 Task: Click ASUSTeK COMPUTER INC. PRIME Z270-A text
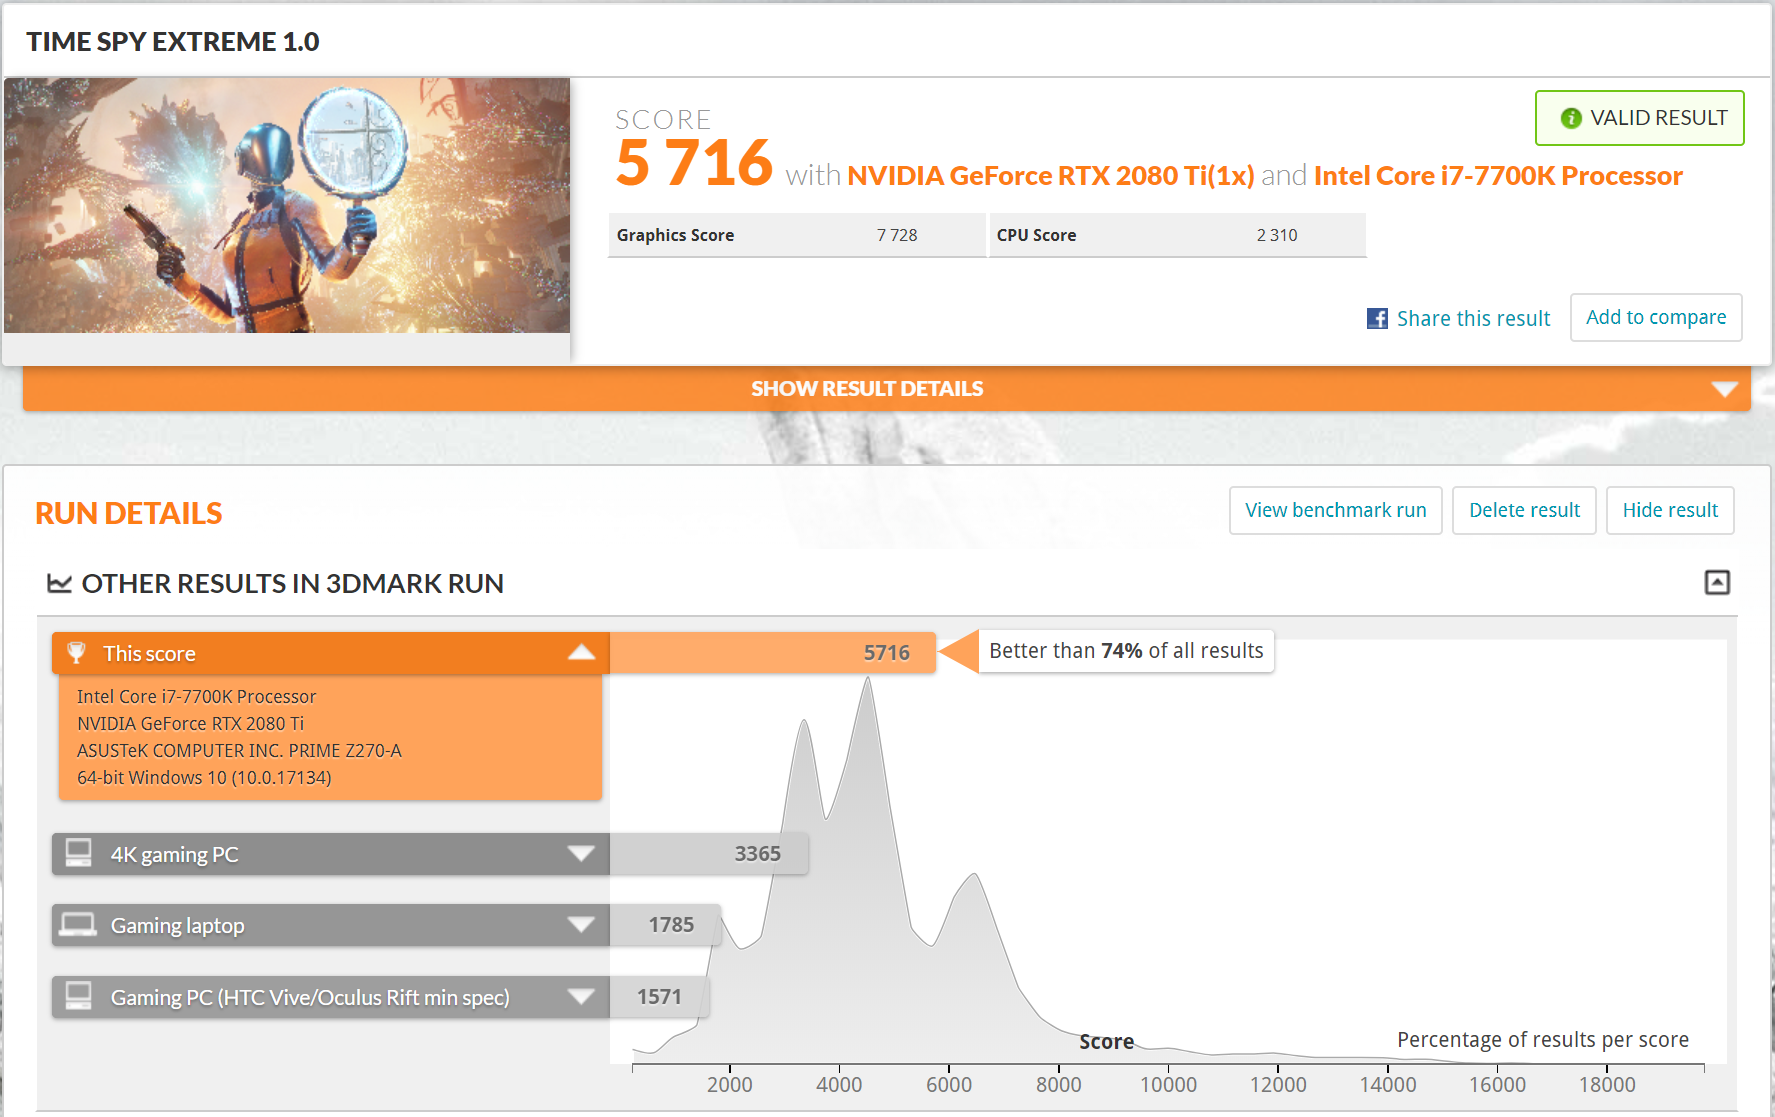pos(239,750)
